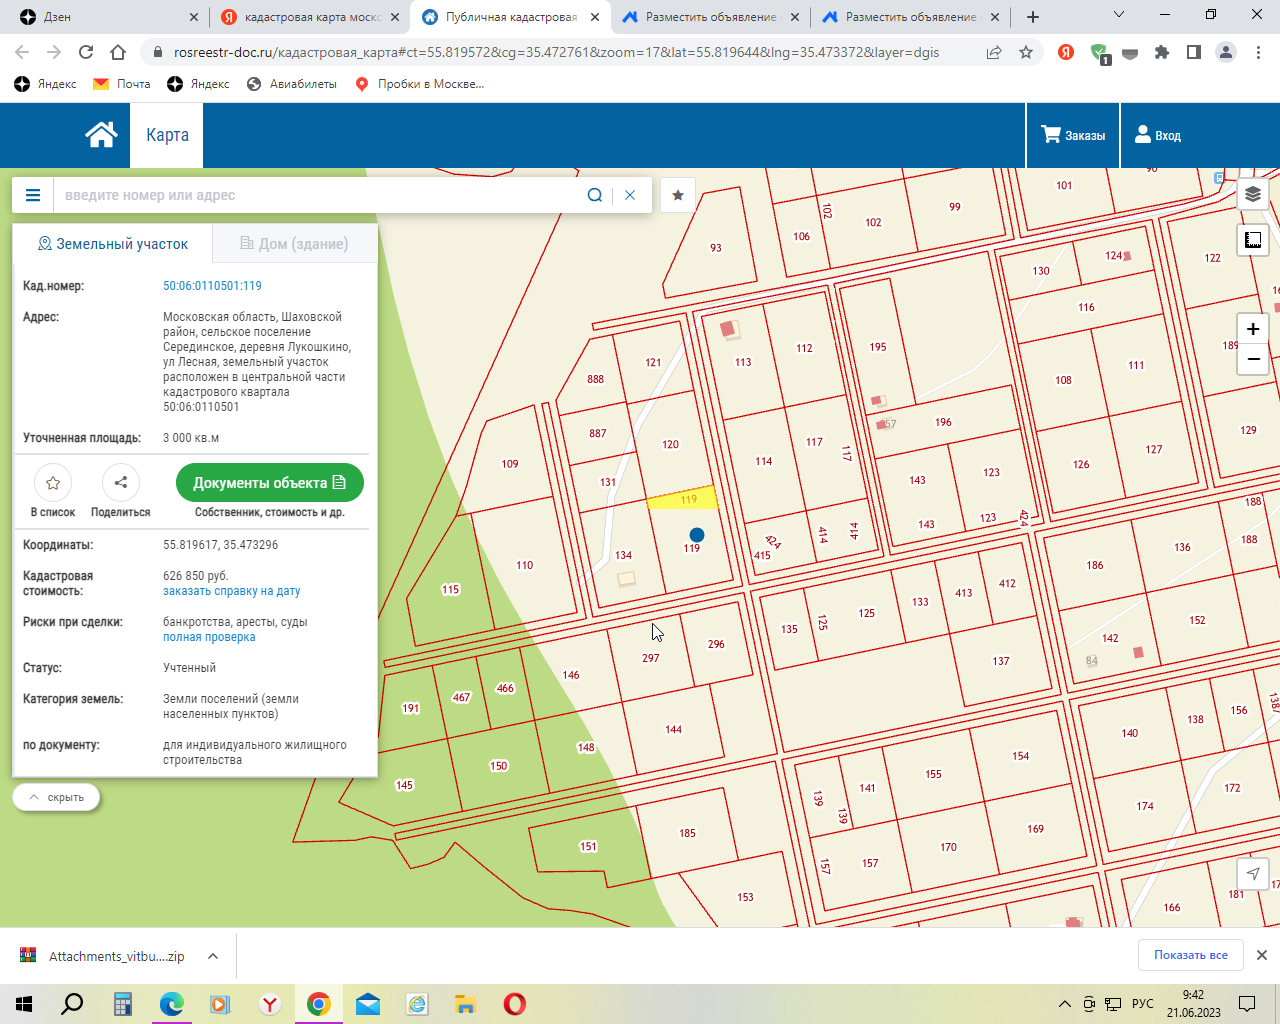Expand the download item options chevron
Viewport: 1280px width, 1024px height.
point(213,956)
